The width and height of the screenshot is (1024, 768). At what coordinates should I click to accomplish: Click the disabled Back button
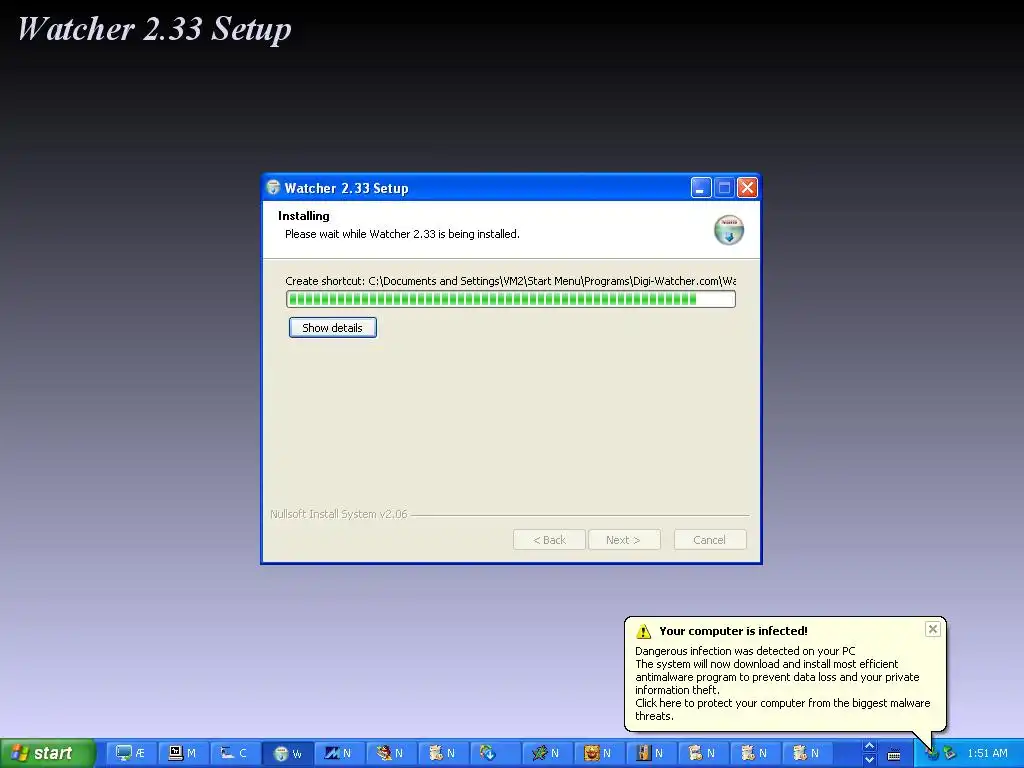549,540
